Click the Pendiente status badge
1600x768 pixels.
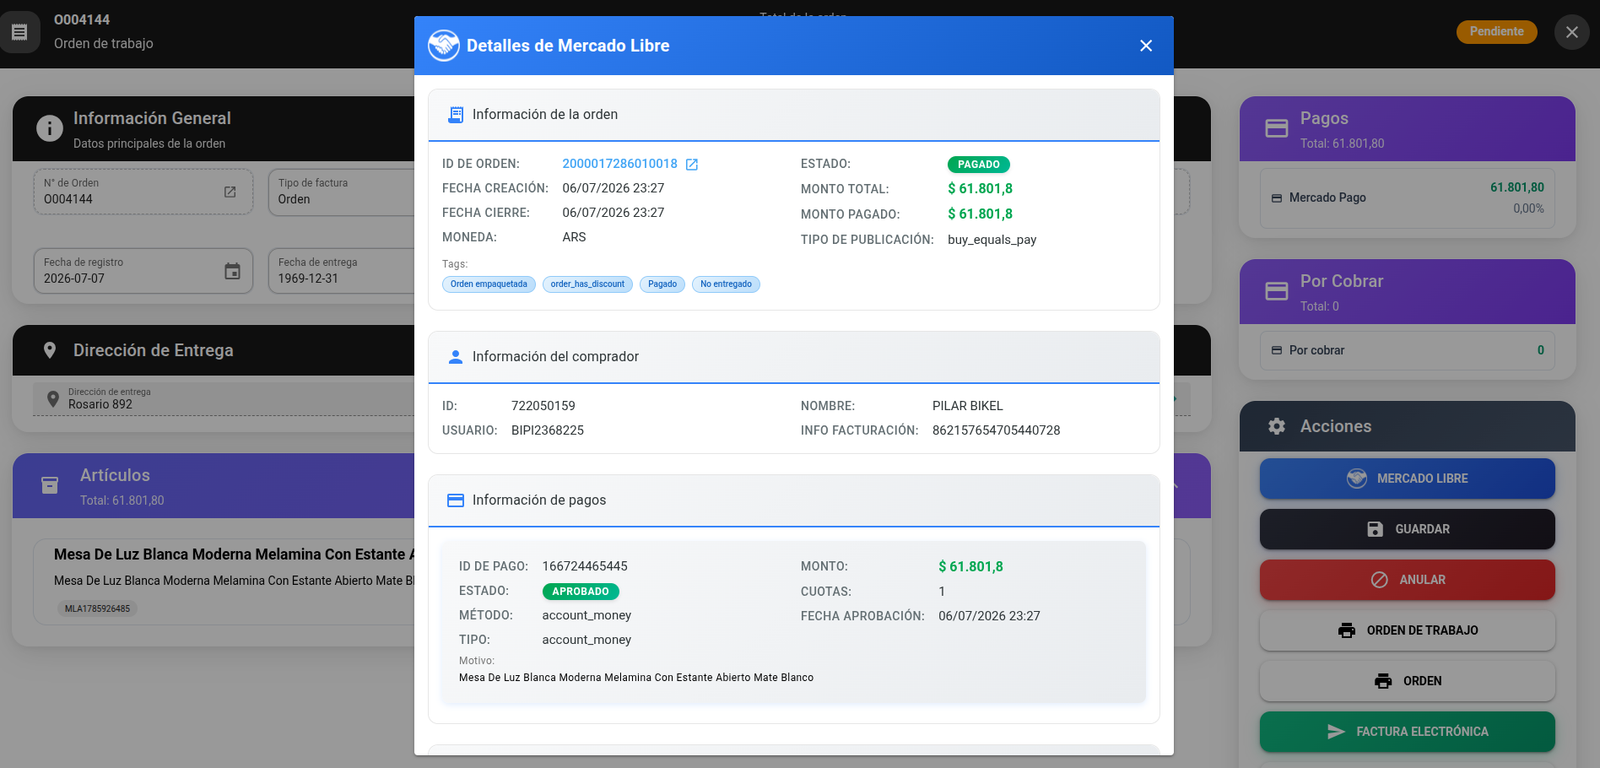(x=1496, y=32)
